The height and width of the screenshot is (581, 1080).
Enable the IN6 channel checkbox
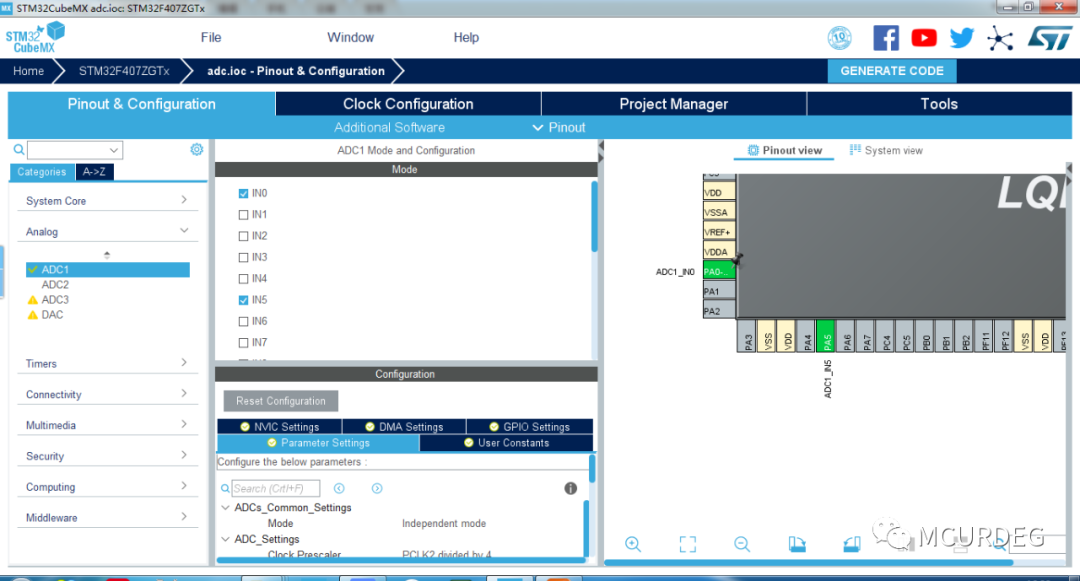click(x=243, y=321)
